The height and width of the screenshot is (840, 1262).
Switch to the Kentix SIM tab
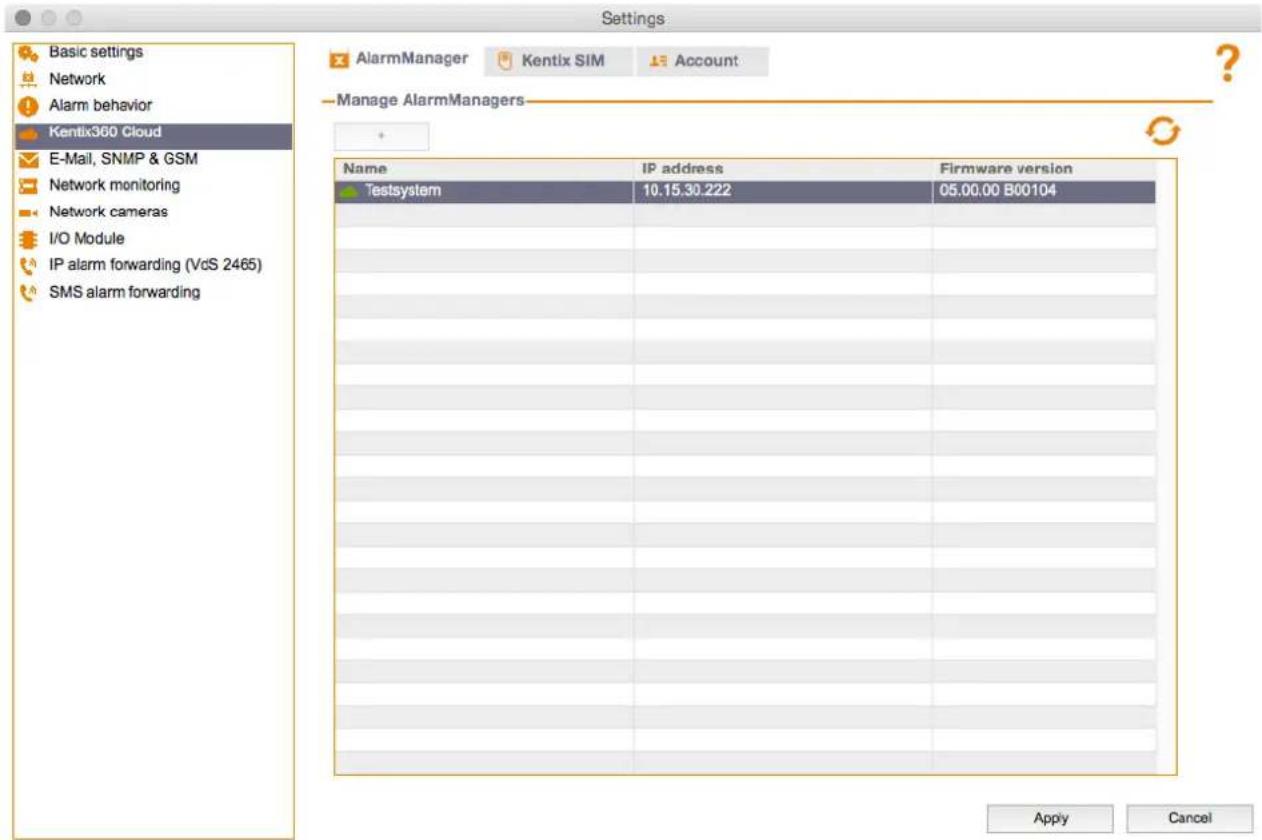pyautogui.click(x=557, y=61)
